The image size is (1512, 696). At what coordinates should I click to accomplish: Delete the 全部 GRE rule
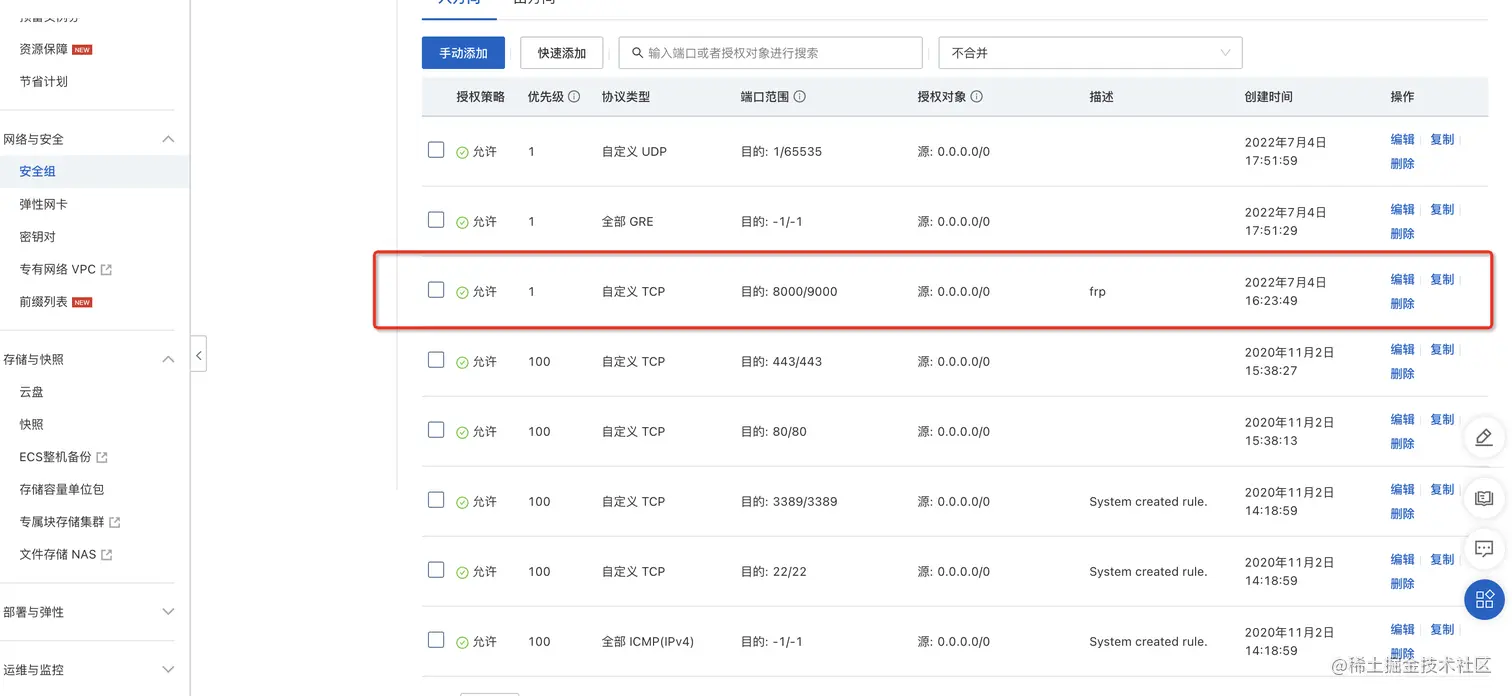1403,234
